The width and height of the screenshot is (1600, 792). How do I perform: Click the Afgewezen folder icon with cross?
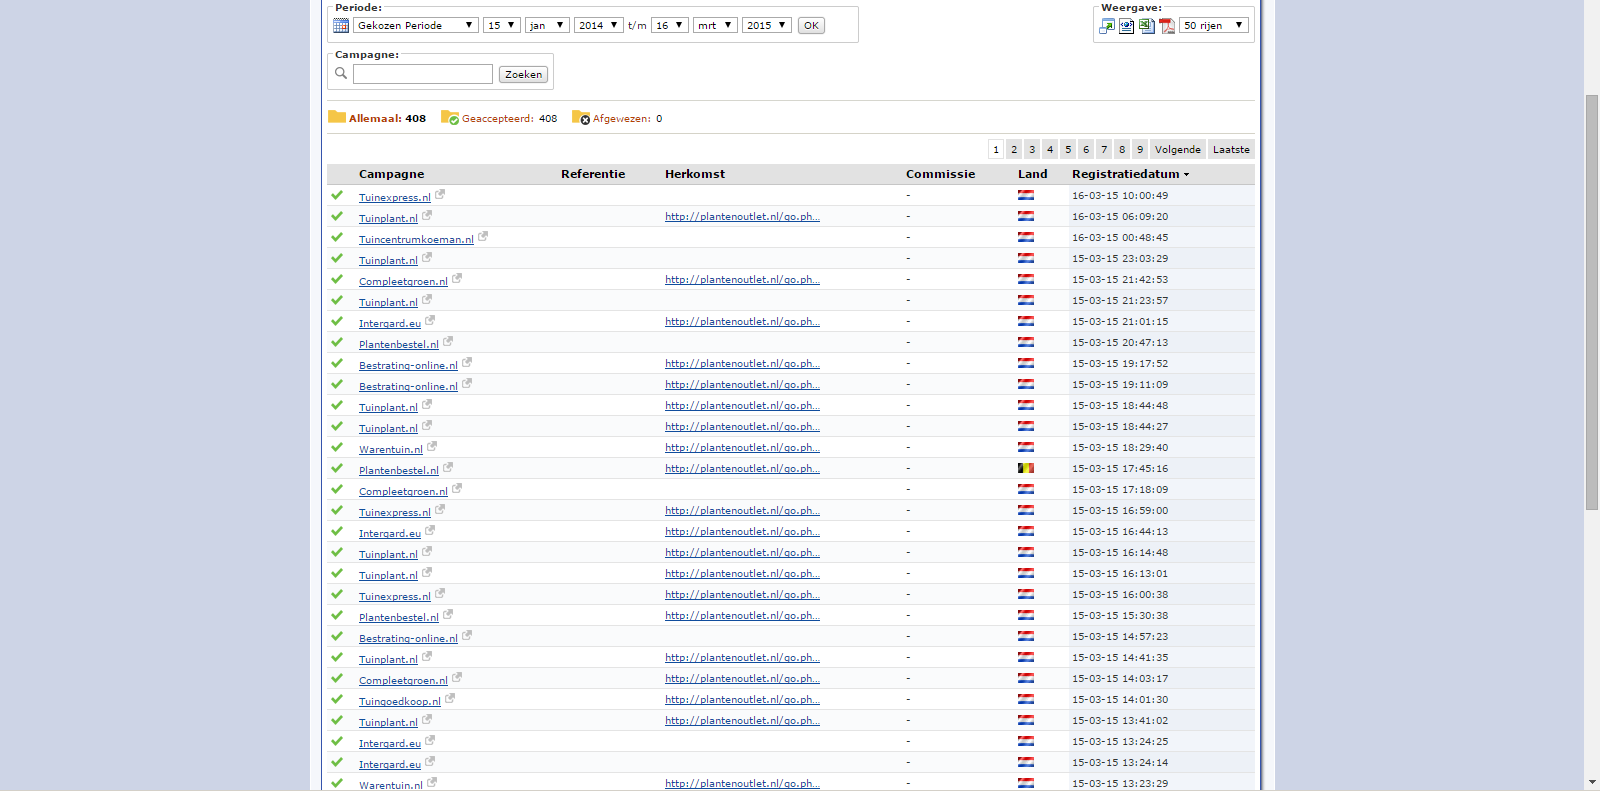(581, 117)
